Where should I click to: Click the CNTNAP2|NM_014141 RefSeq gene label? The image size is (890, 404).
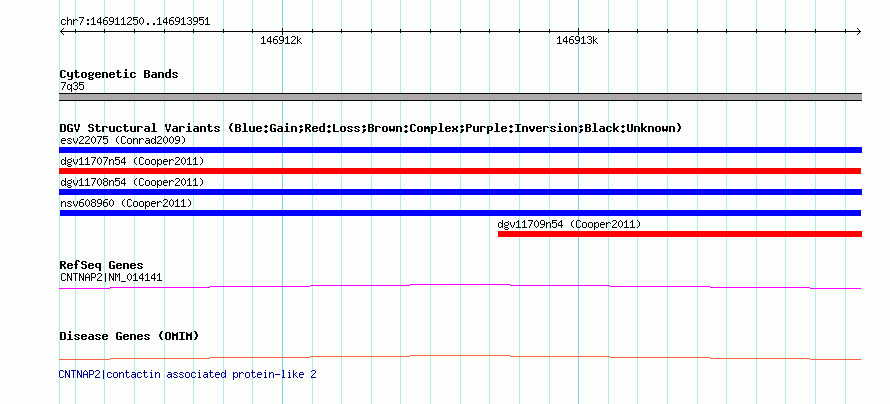[x=111, y=277]
